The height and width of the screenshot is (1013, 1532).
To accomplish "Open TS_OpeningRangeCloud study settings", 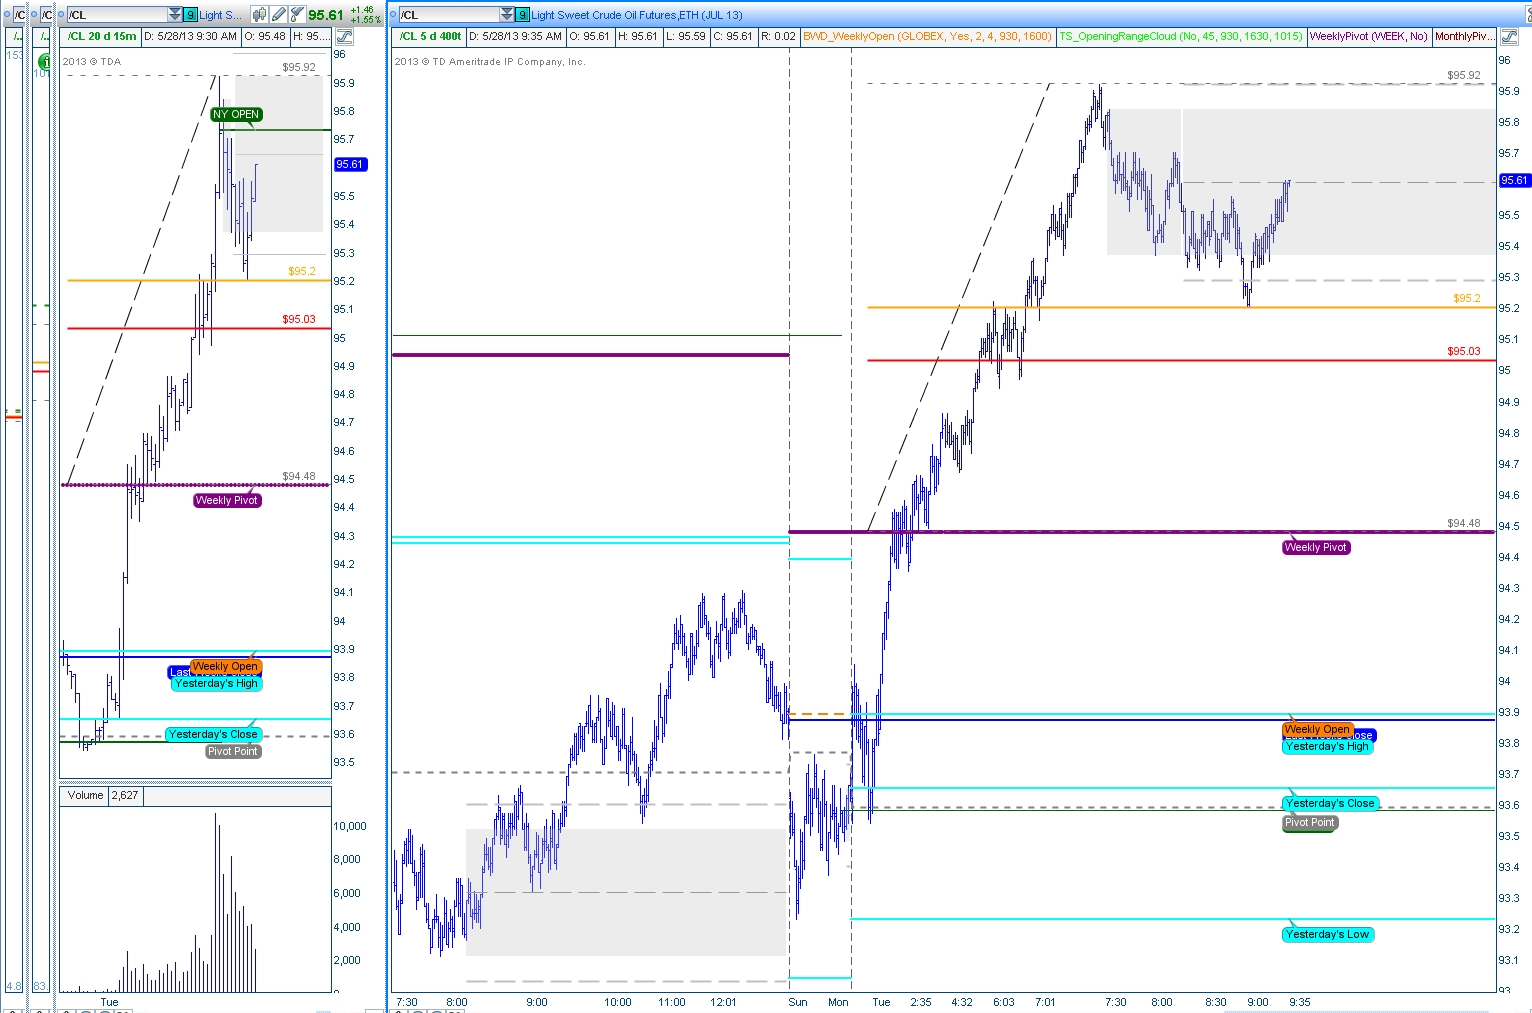I will click(1181, 36).
